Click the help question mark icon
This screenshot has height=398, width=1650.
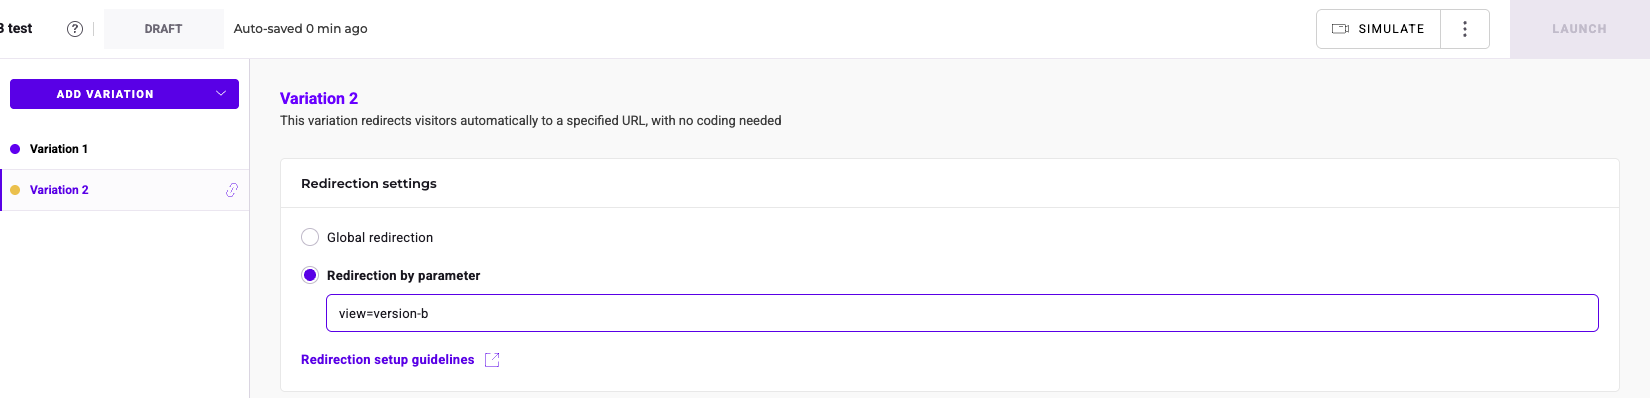pyautogui.click(x=75, y=29)
